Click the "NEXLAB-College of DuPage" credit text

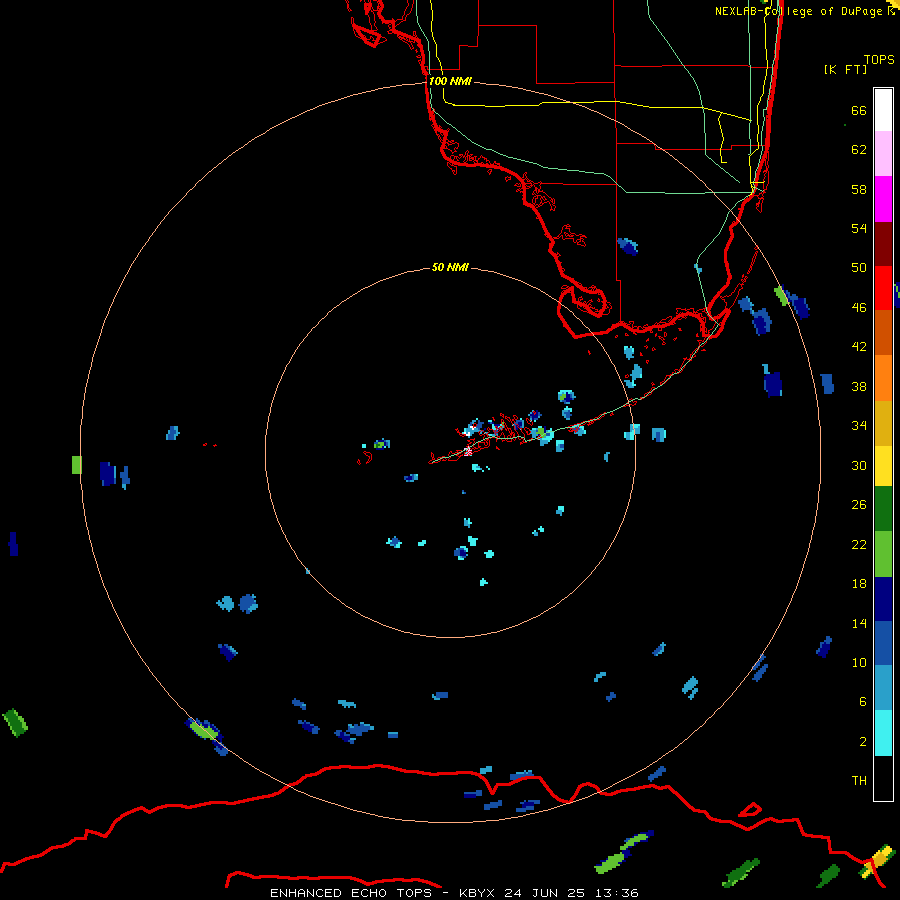coord(799,11)
